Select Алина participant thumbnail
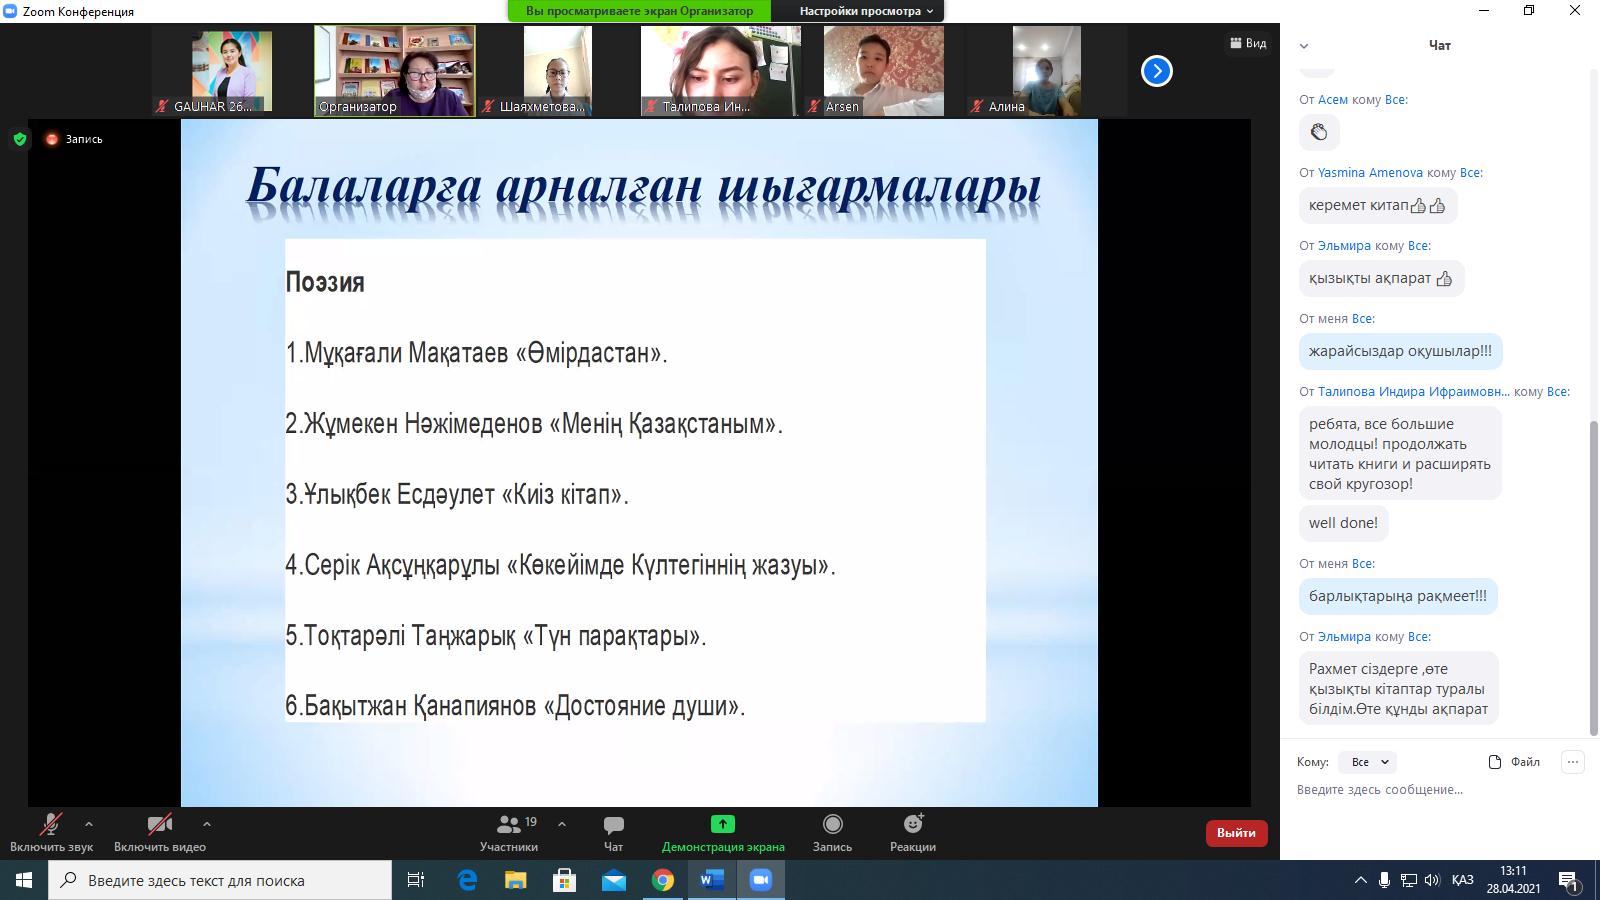 point(1047,71)
